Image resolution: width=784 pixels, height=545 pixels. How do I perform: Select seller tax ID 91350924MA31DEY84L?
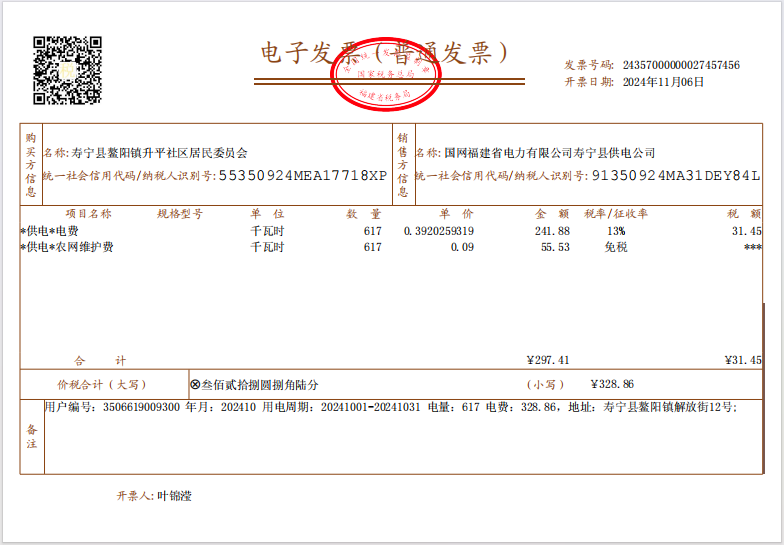(675, 175)
